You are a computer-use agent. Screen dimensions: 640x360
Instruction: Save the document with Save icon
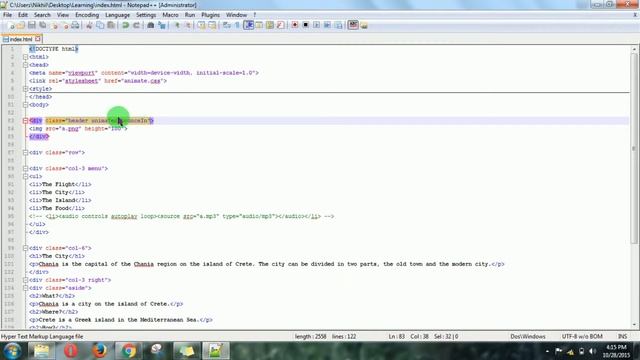click(x=32, y=25)
